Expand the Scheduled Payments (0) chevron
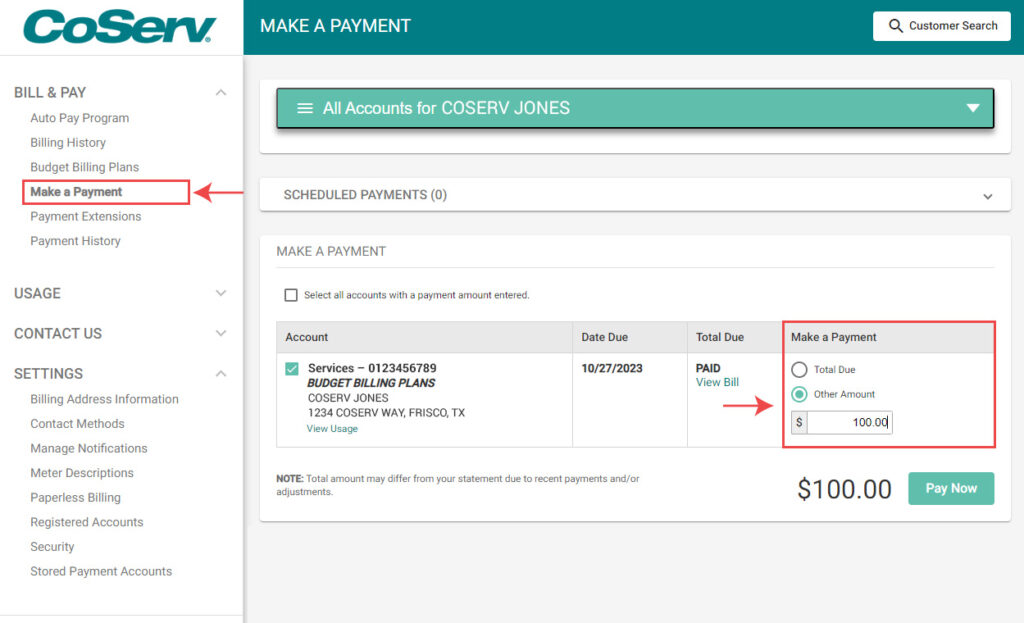 click(987, 196)
